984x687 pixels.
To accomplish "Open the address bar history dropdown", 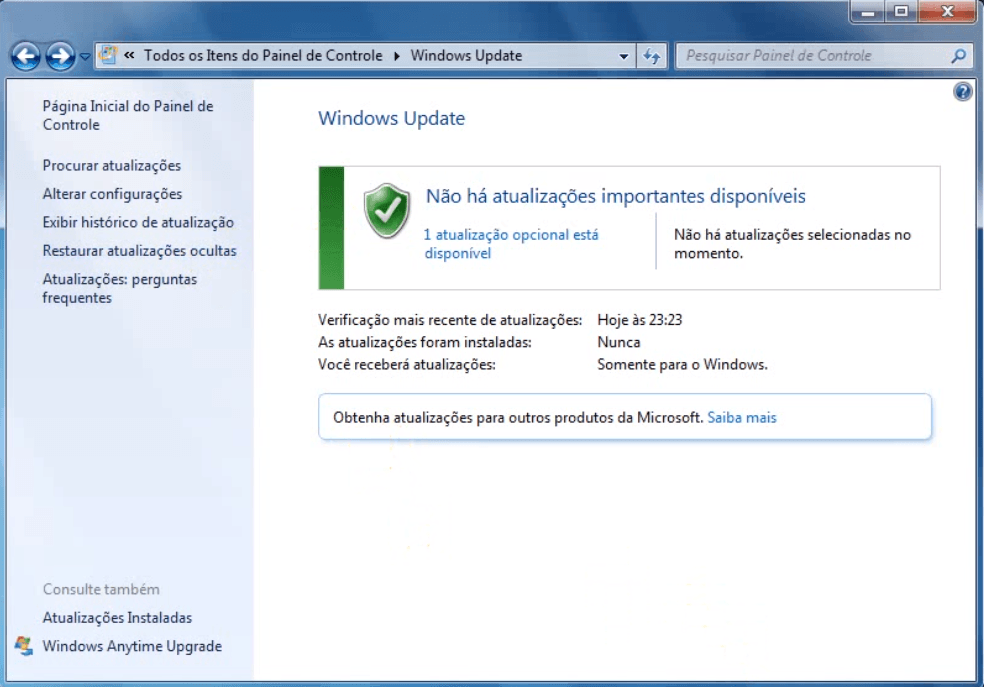I will [x=623, y=56].
